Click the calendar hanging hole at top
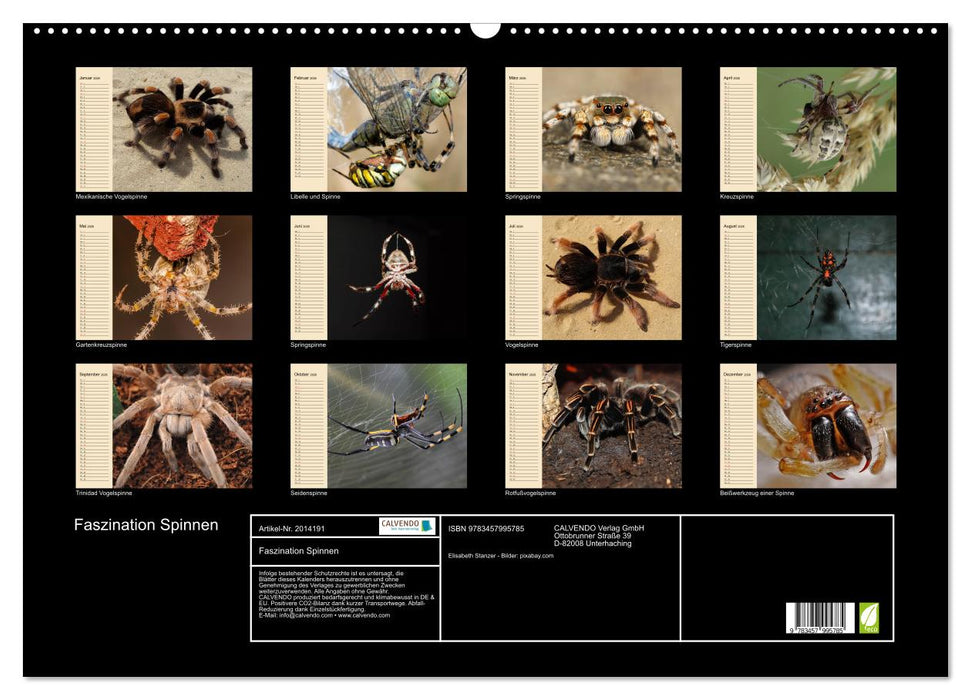This screenshot has width=971, height=700. (485, 29)
